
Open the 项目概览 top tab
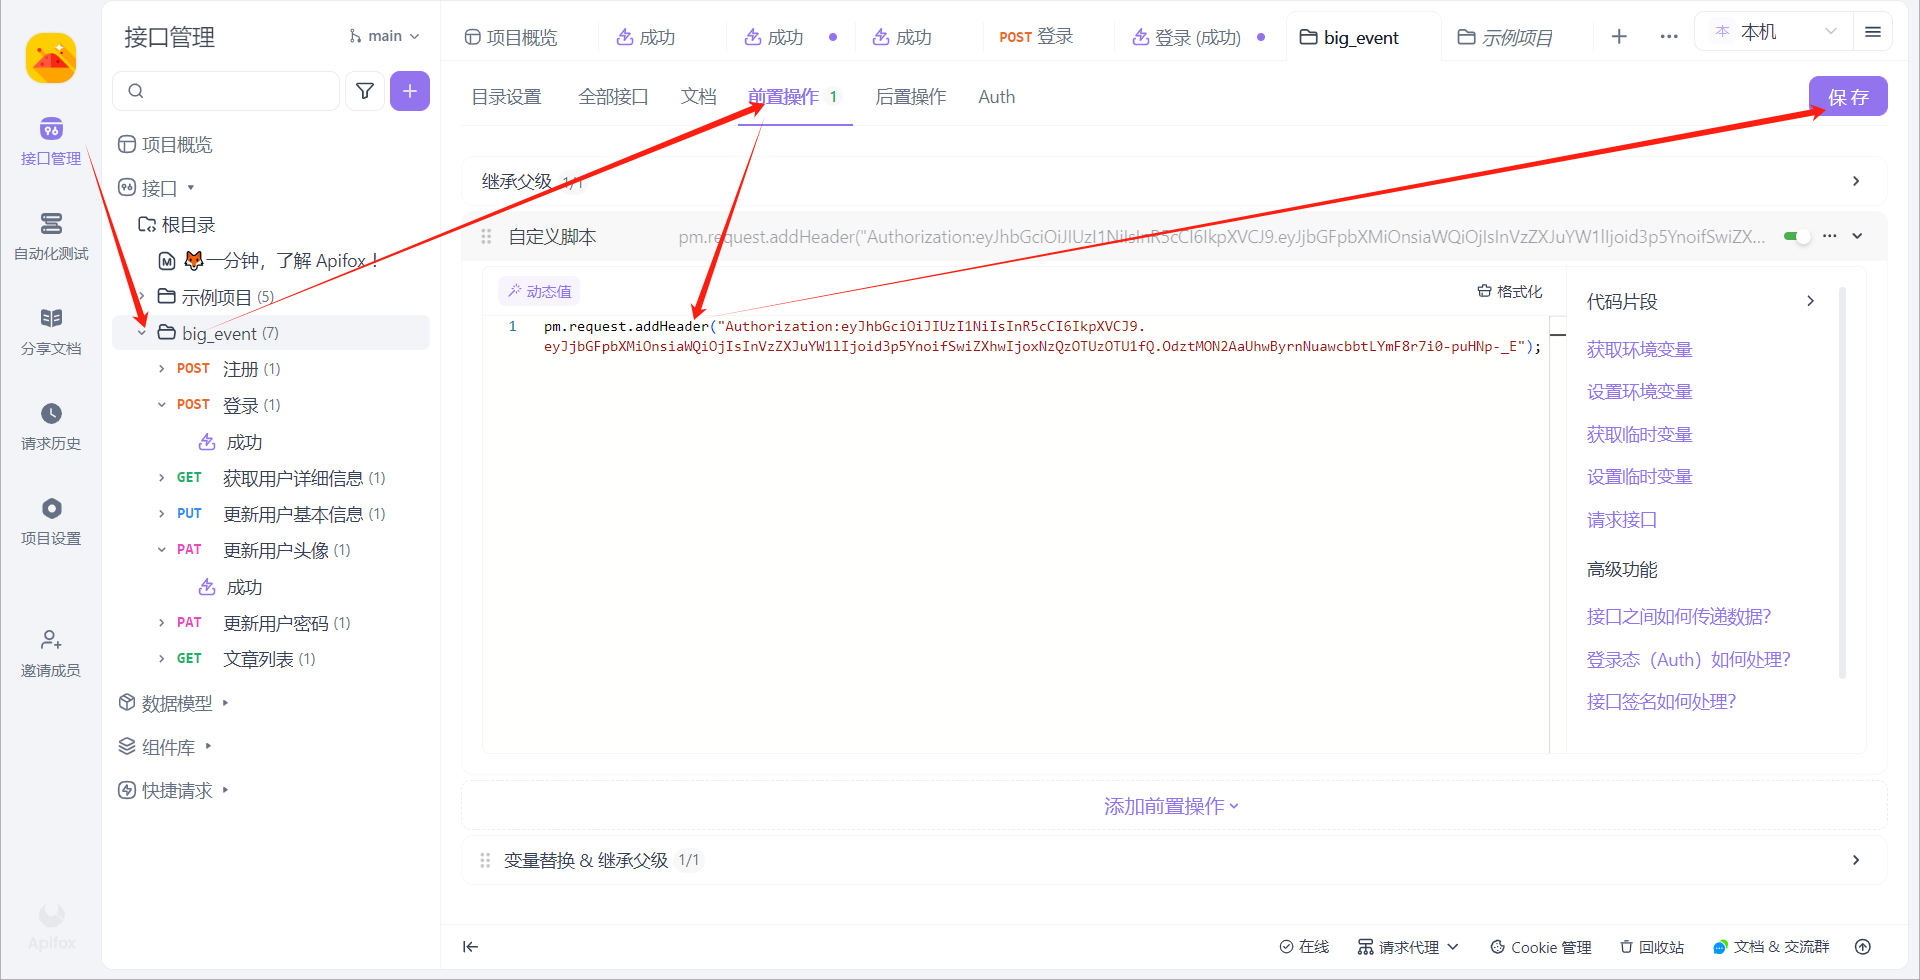511,37
